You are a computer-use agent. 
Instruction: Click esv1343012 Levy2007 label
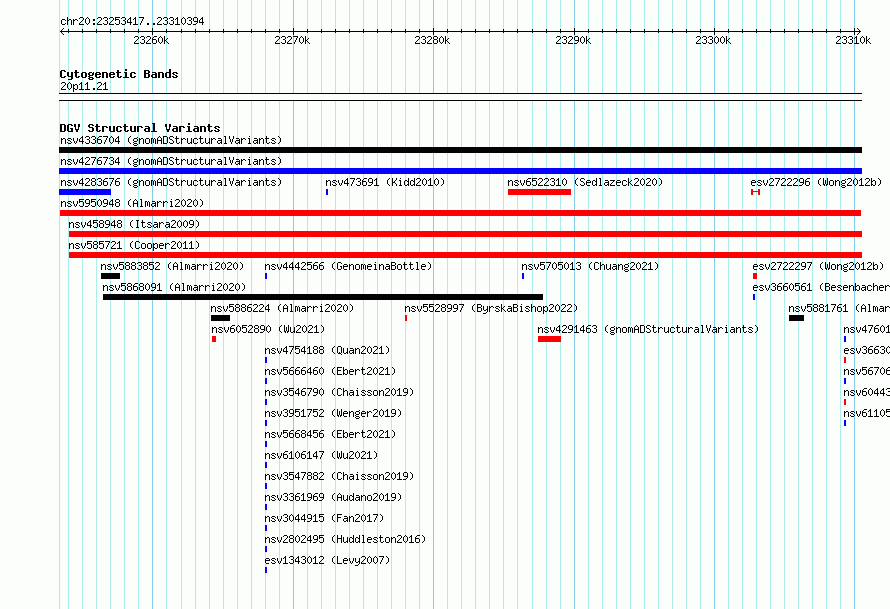pos(328,560)
